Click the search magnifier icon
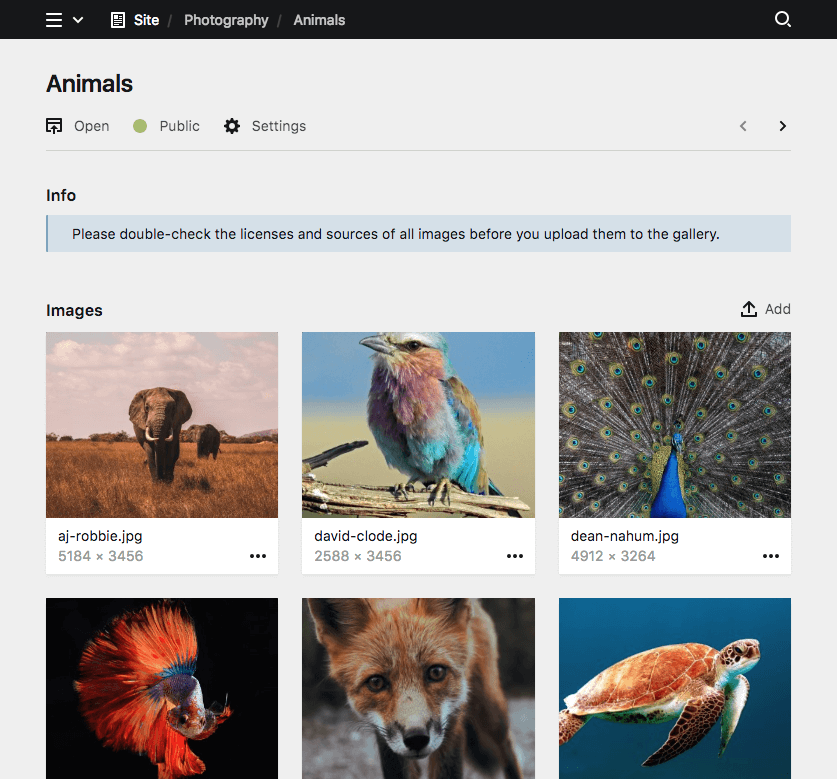This screenshot has height=779, width=837. click(x=783, y=20)
